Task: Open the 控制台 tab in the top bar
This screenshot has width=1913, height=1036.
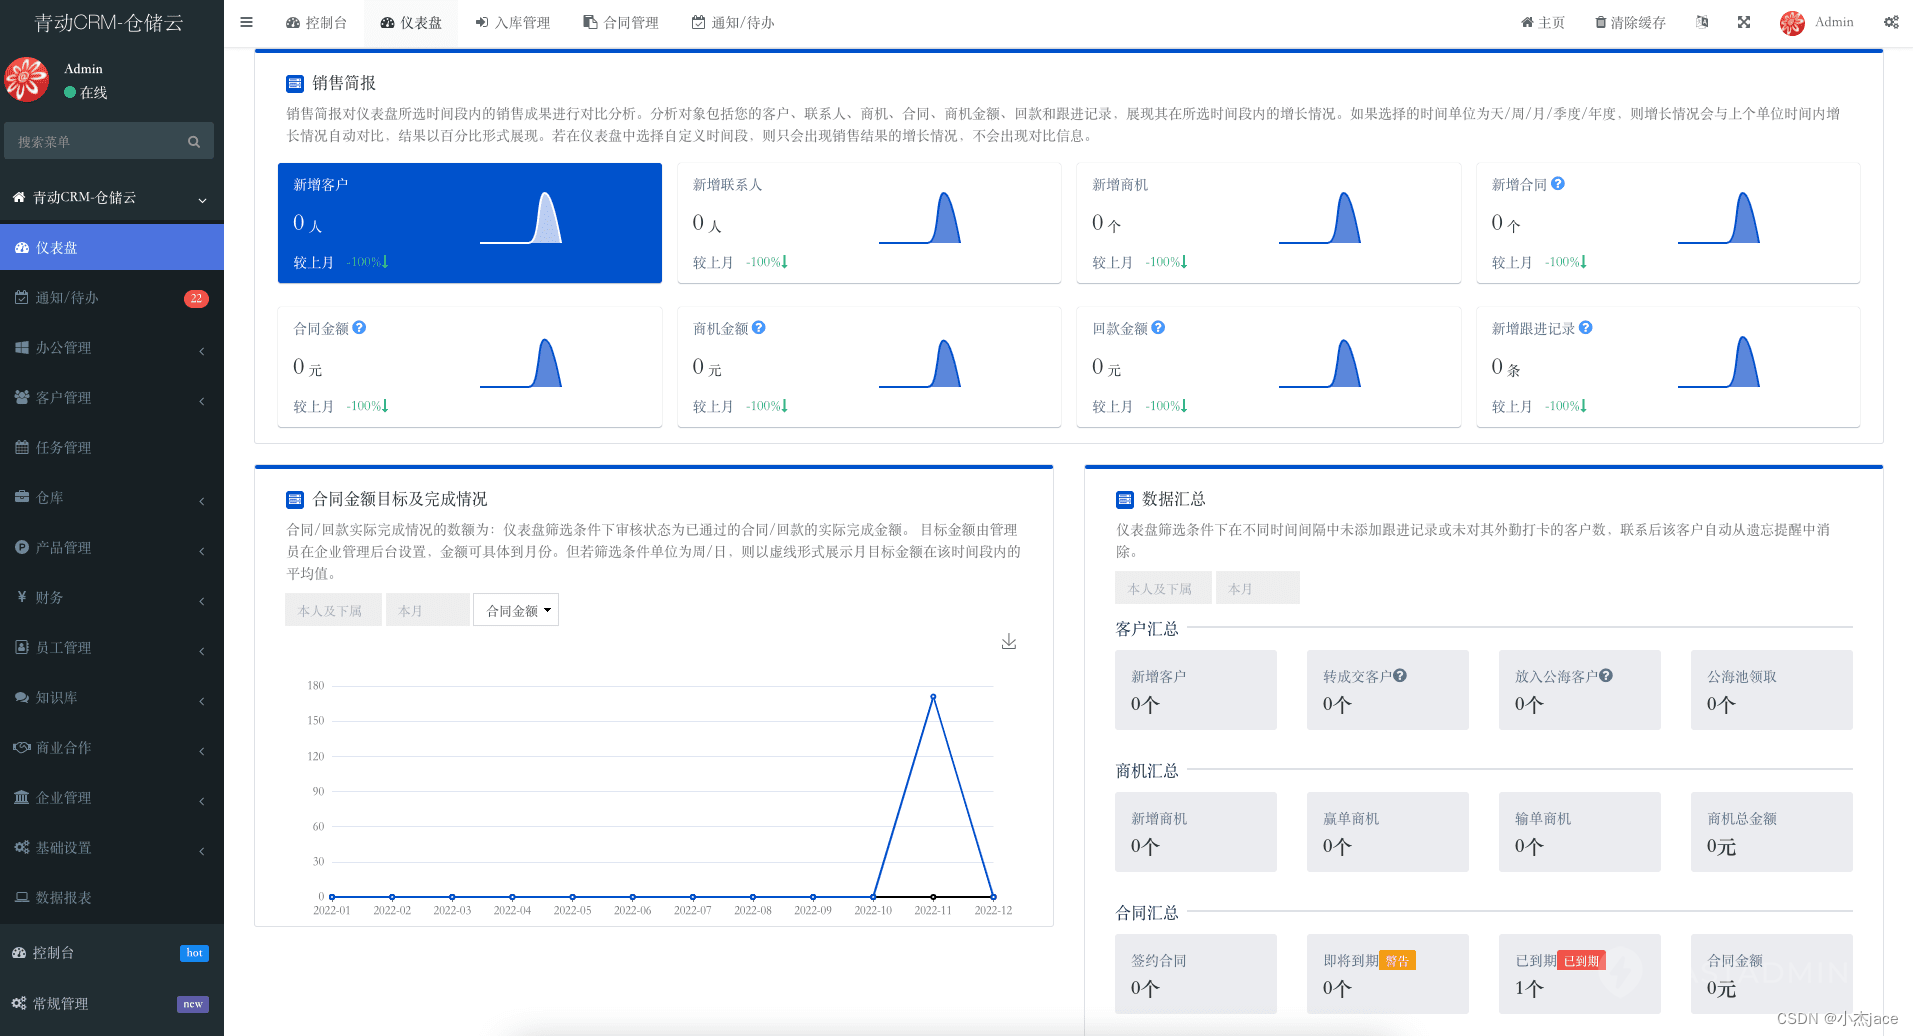Action: 316,22
